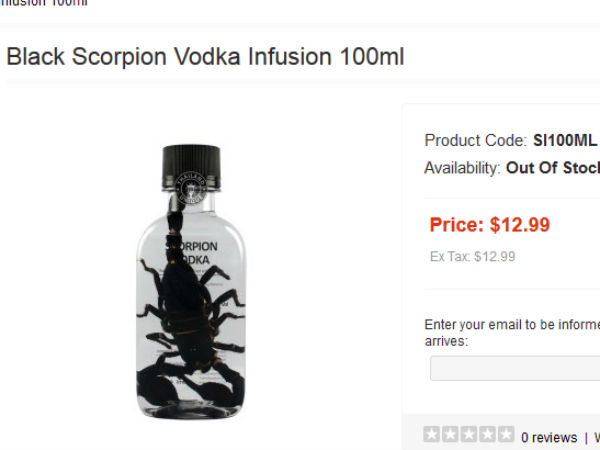Click the round seal emblem on bottle neck
The width and height of the screenshot is (600, 450).
pos(189,186)
